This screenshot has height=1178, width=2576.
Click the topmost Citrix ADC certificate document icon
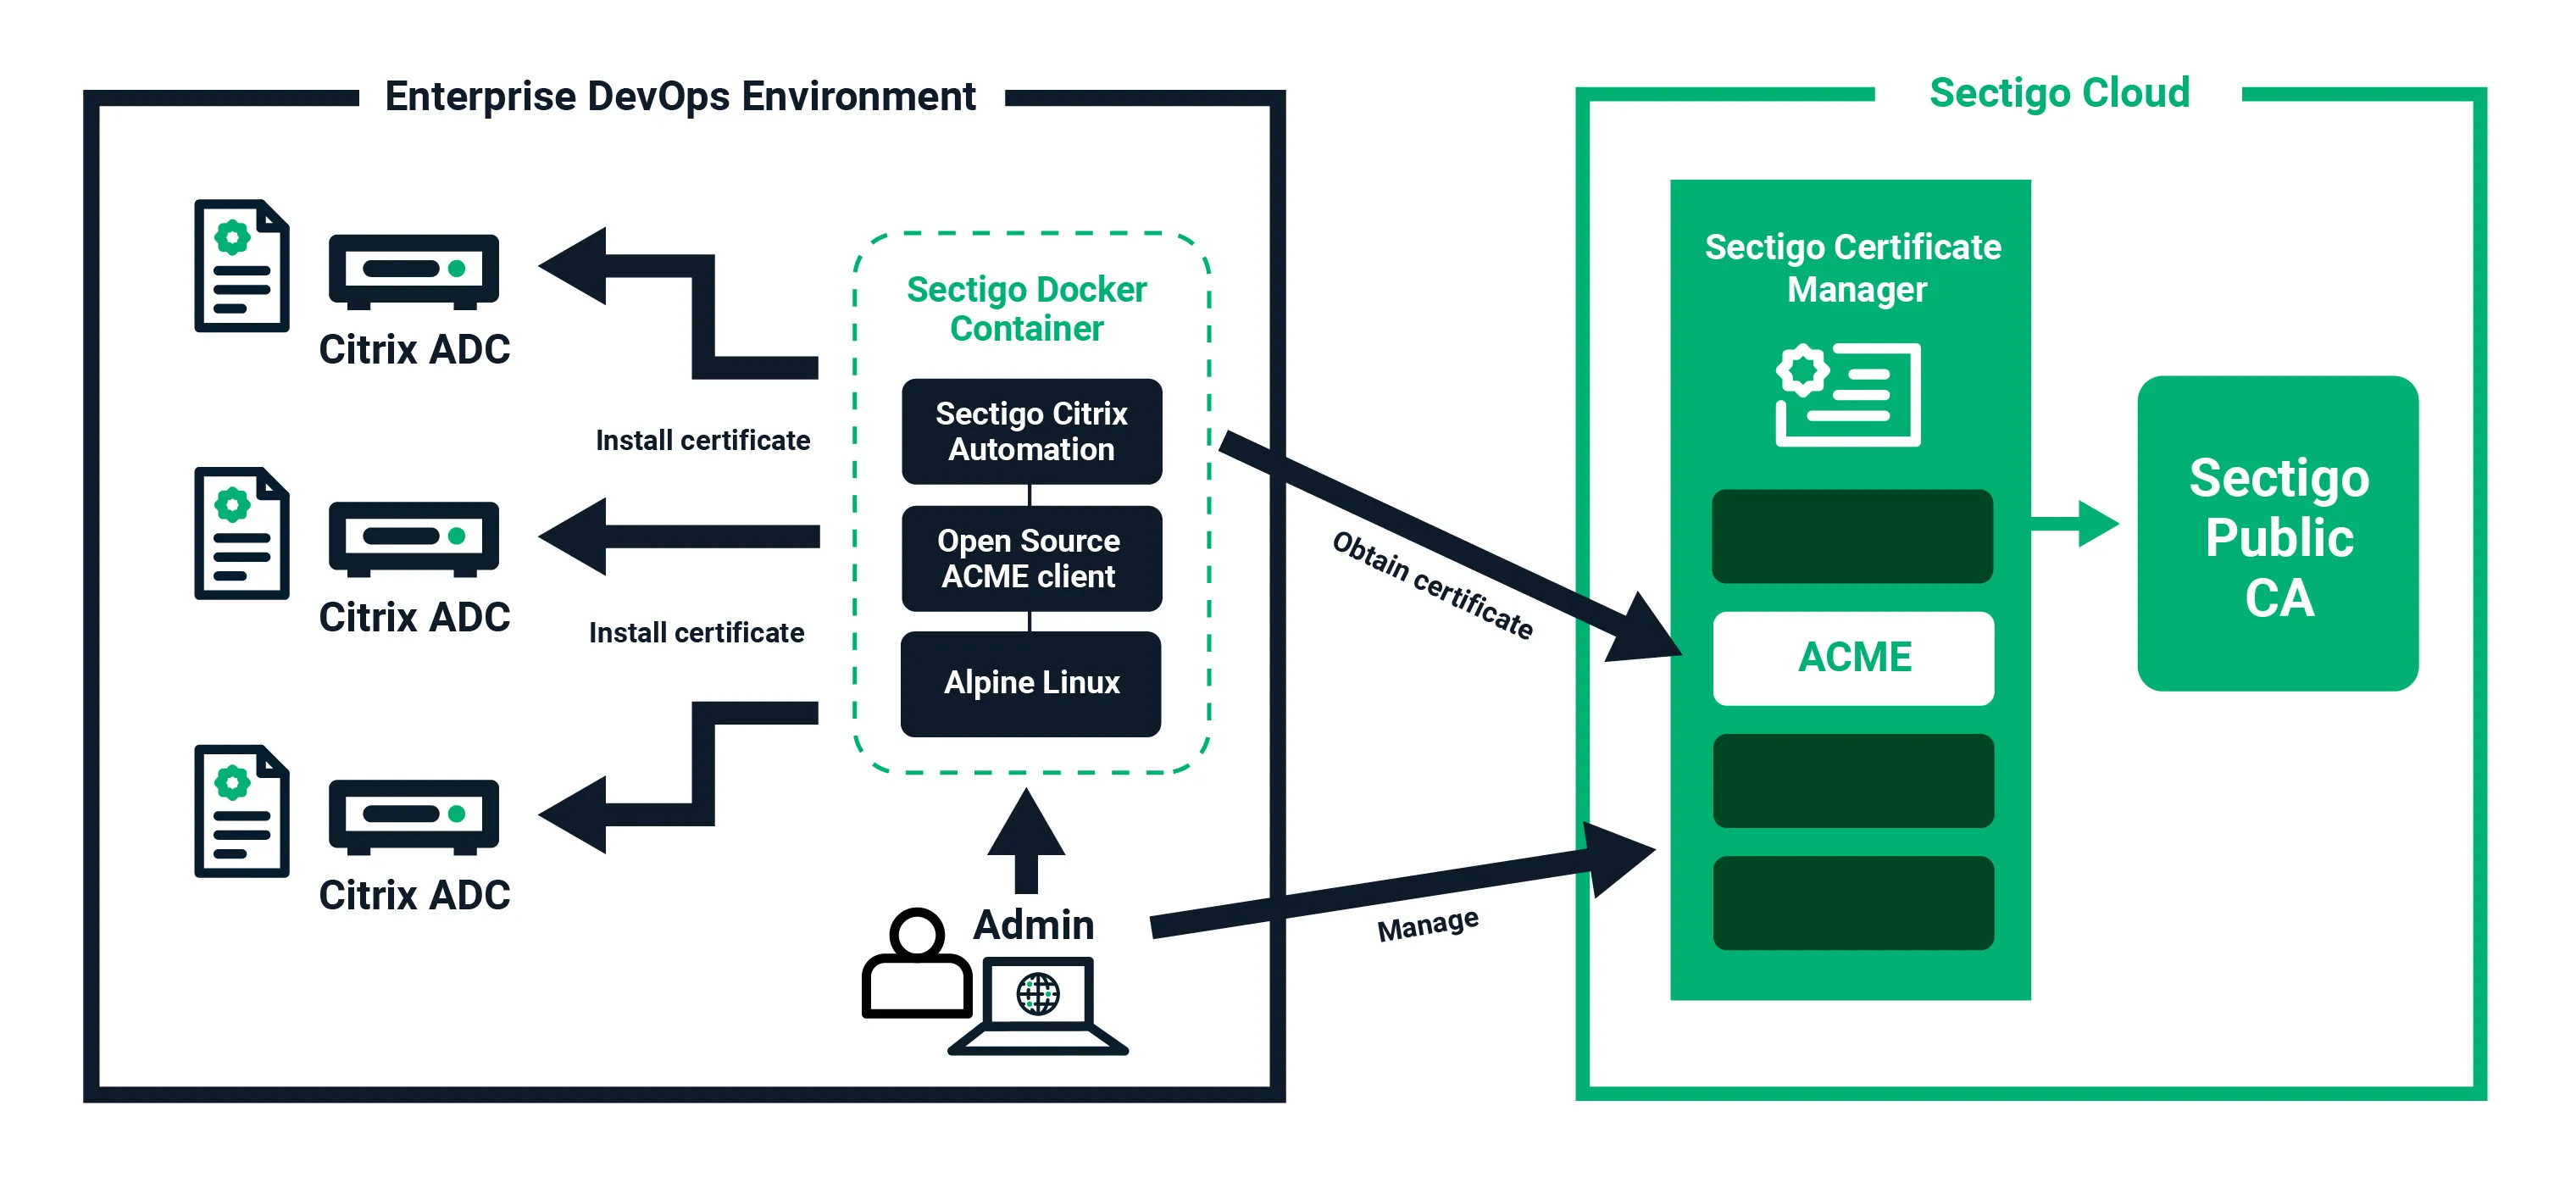coord(242,265)
